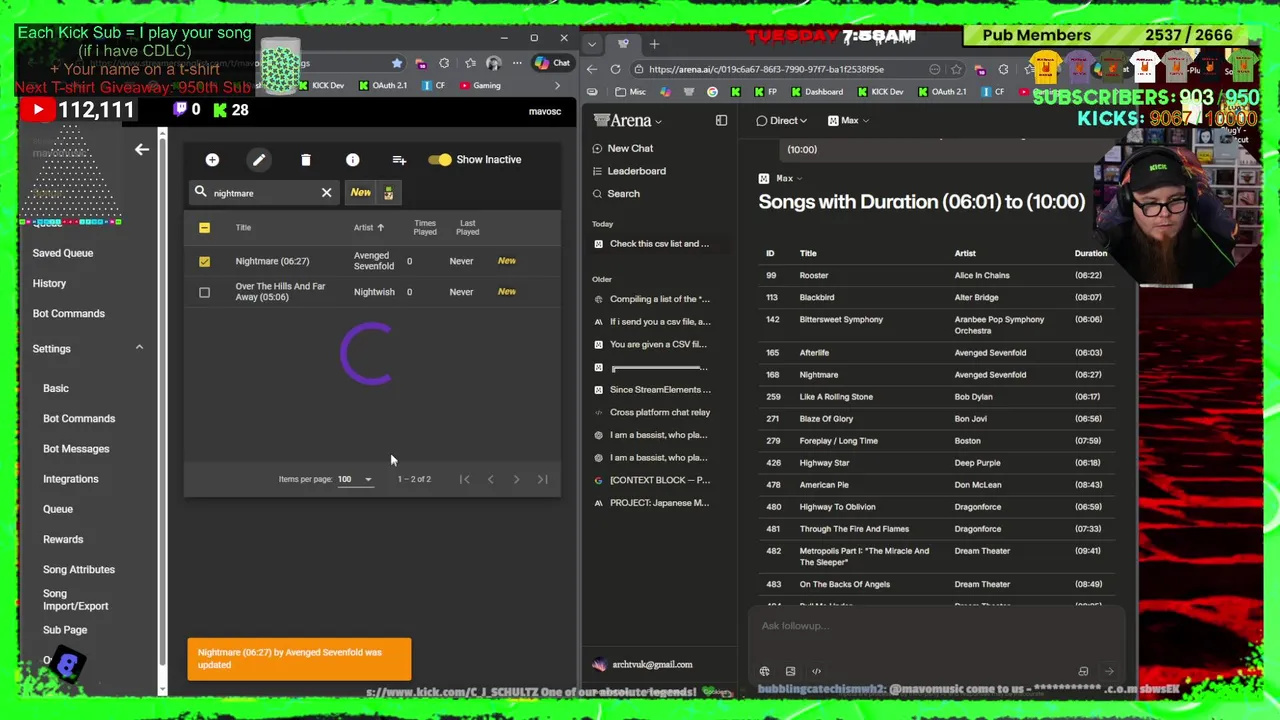This screenshot has height=720, width=1280.
Task: Open the tab search chevron in Arena browser
Action: (592, 44)
